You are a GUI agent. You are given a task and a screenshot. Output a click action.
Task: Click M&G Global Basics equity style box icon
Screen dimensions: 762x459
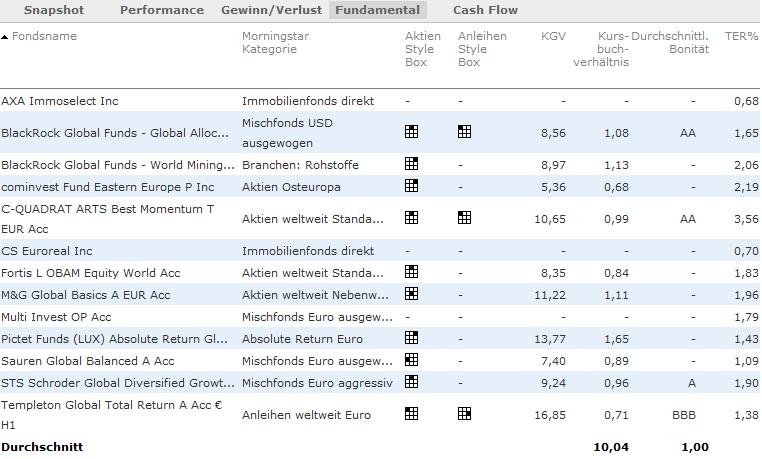tap(411, 294)
